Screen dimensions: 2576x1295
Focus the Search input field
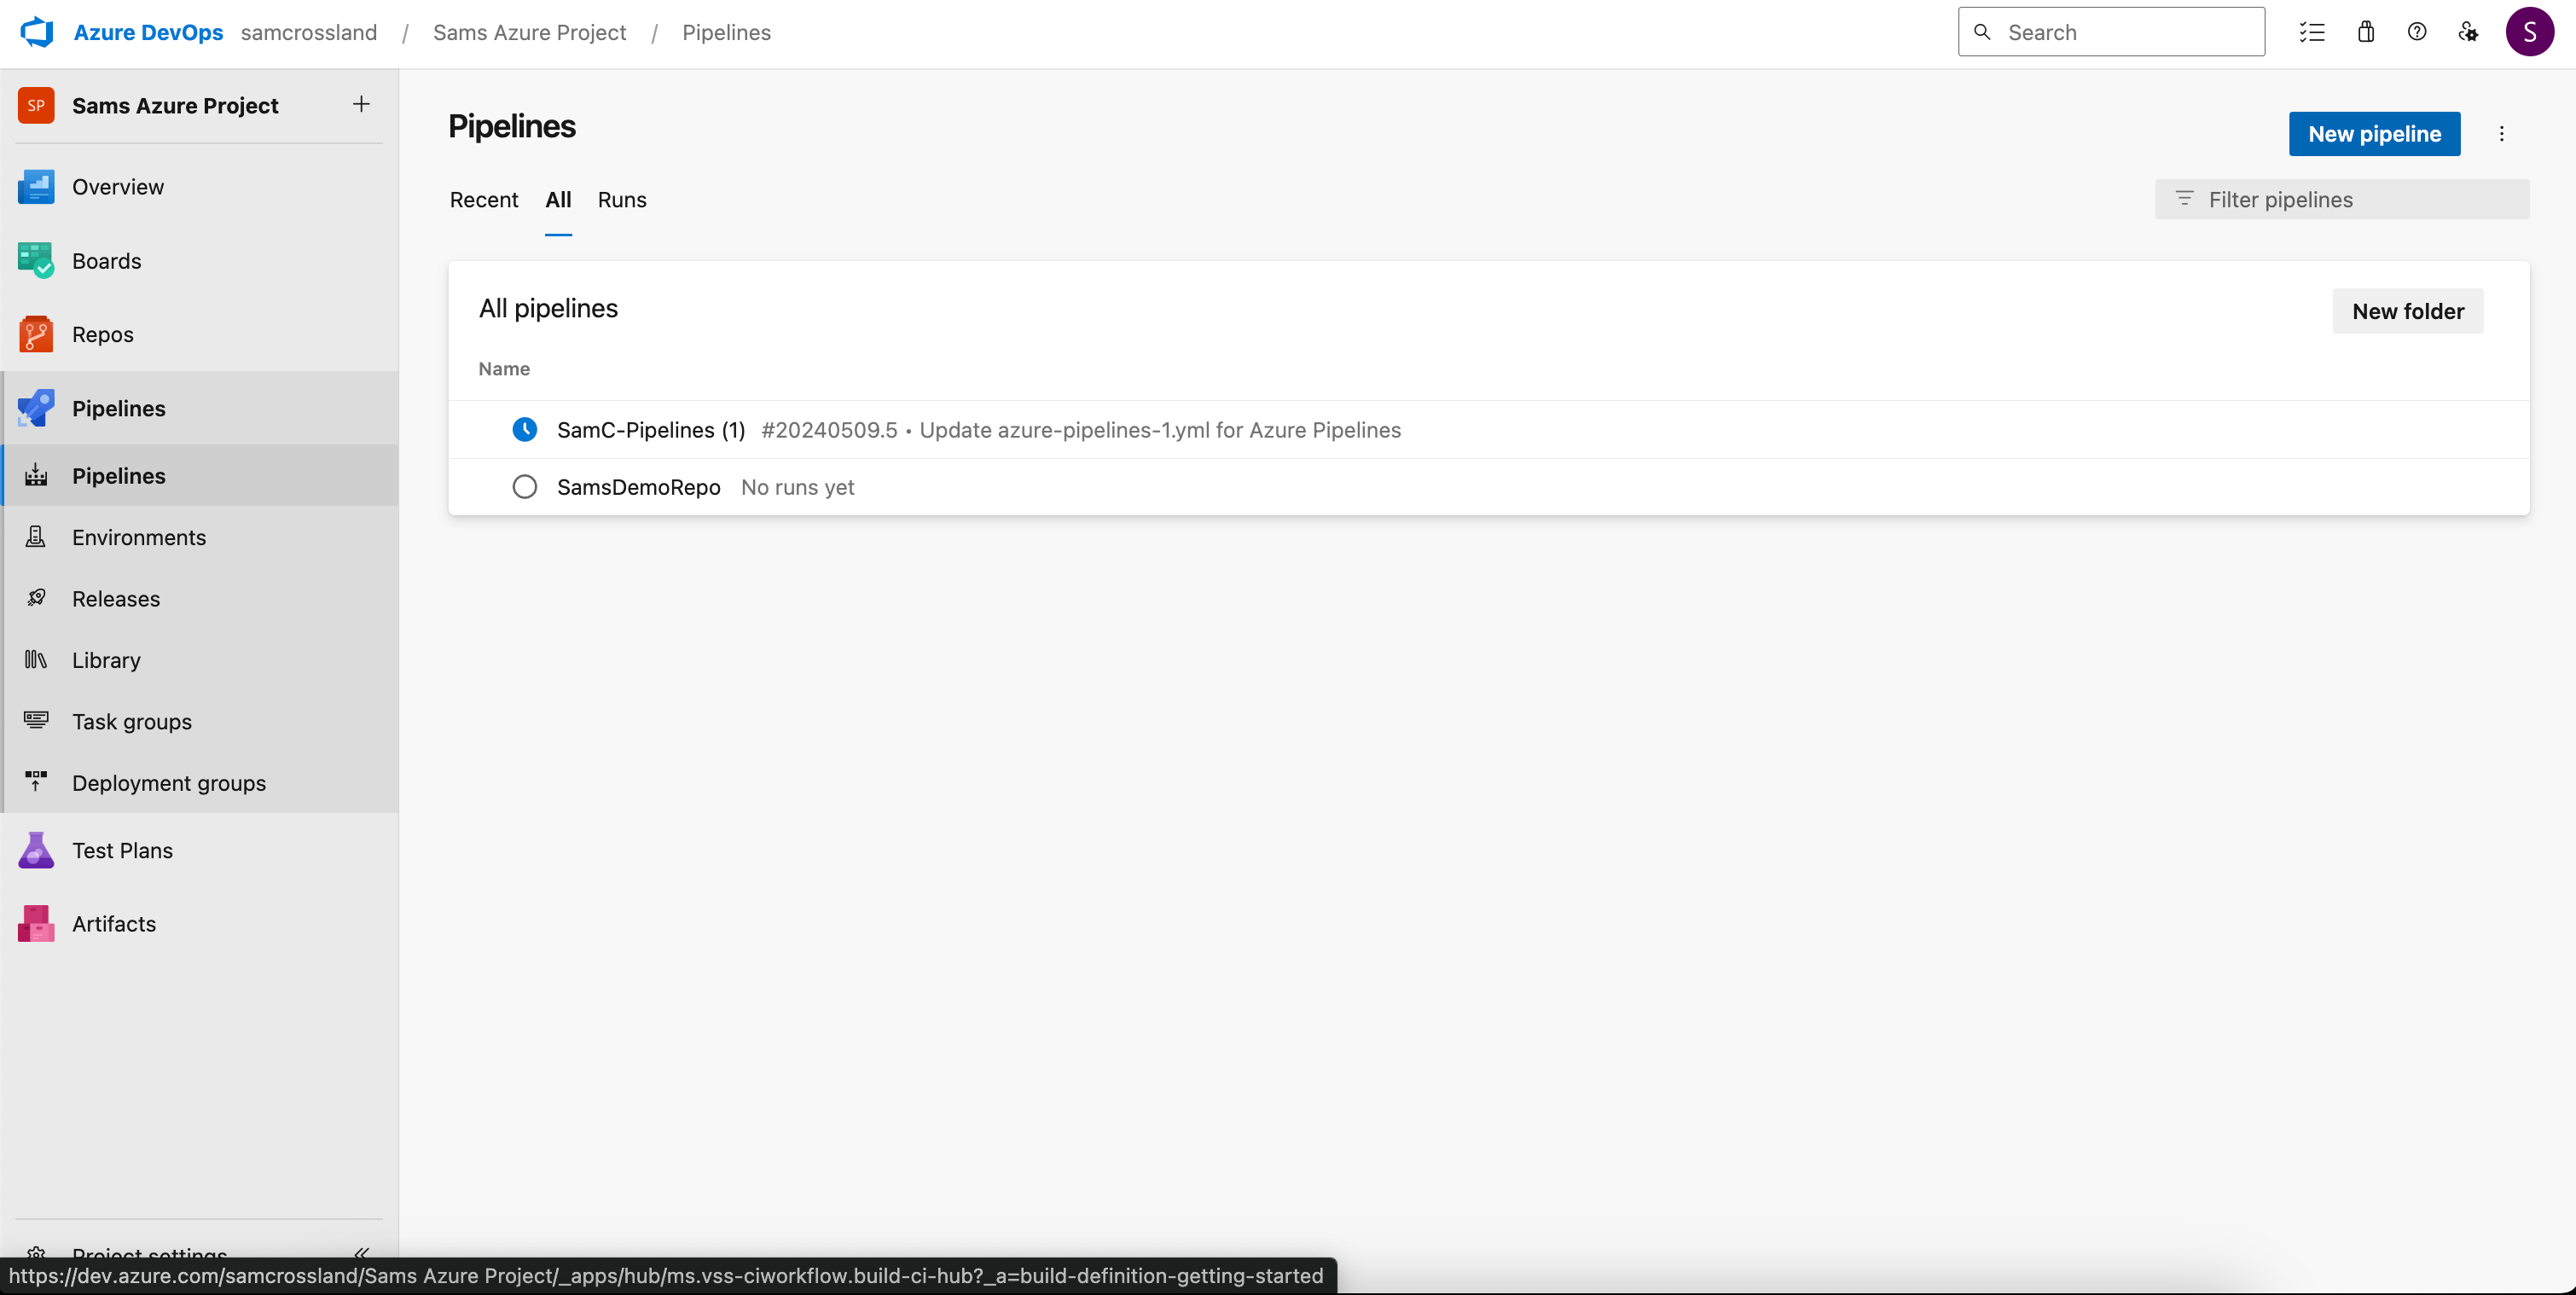(x=2111, y=32)
